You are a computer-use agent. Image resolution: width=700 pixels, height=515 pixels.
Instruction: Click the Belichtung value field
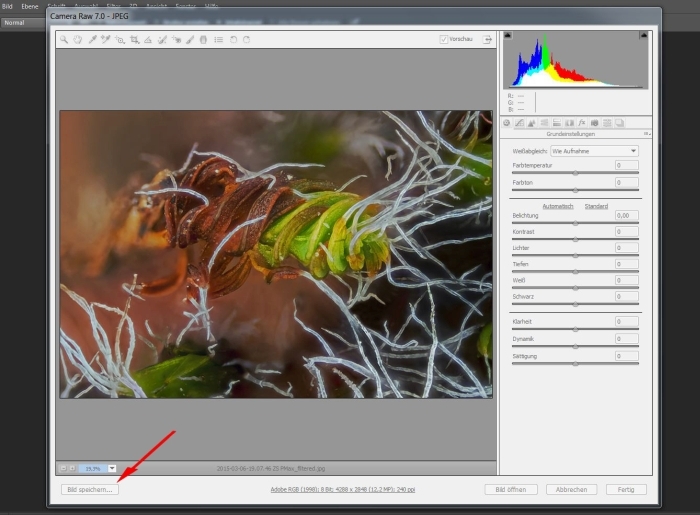click(626, 215)
